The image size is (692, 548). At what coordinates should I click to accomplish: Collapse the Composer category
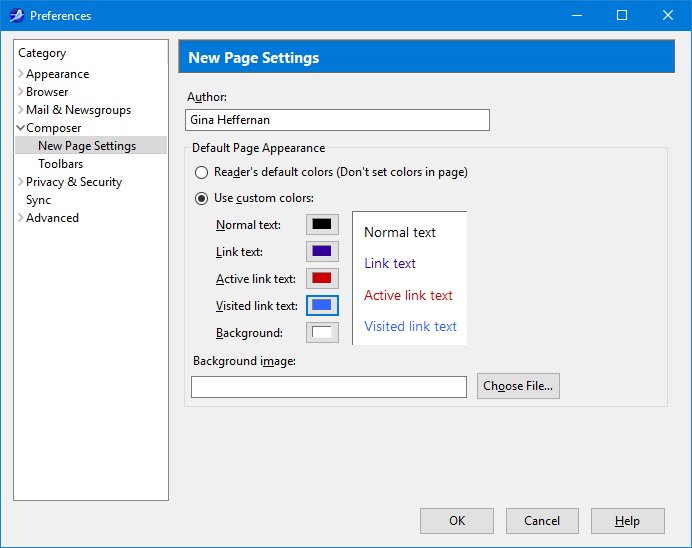[x=20, y=128]
